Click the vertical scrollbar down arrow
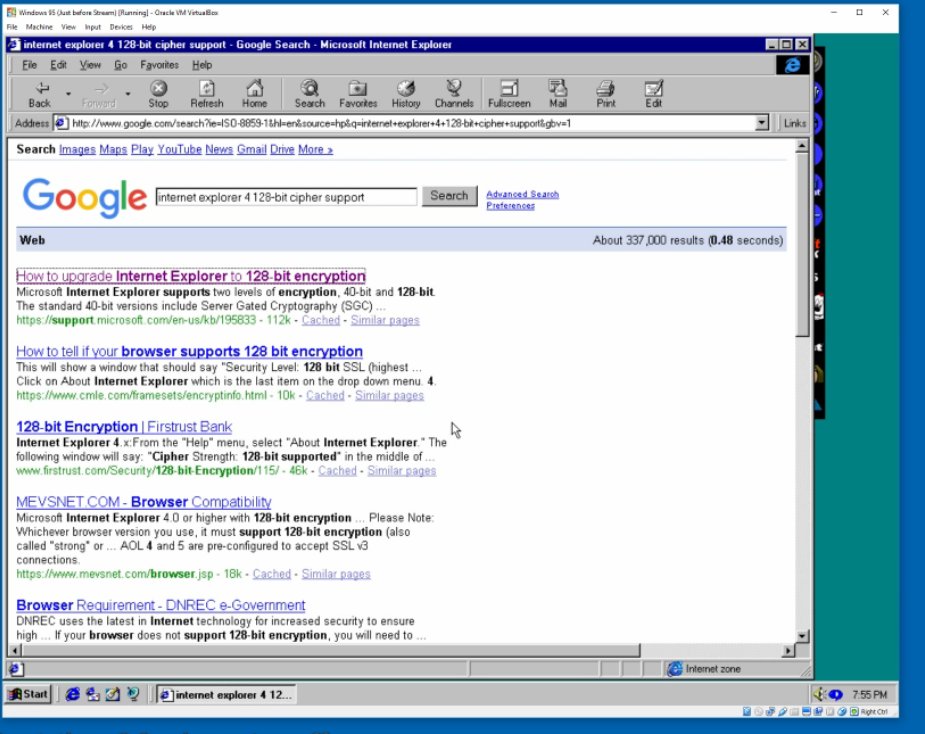This screenshot has width=925, height=734. pos(802,635)
